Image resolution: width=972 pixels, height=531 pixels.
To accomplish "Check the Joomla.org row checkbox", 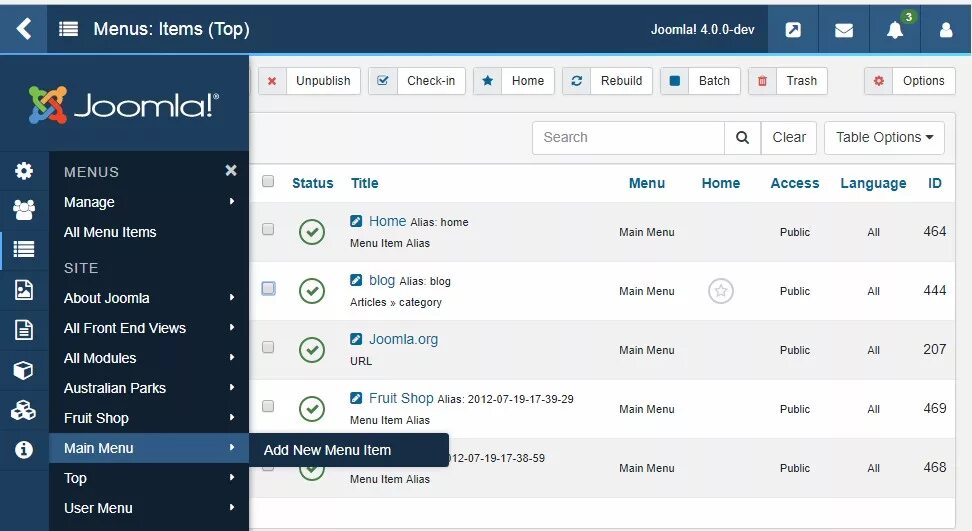I will coord(268,347).
